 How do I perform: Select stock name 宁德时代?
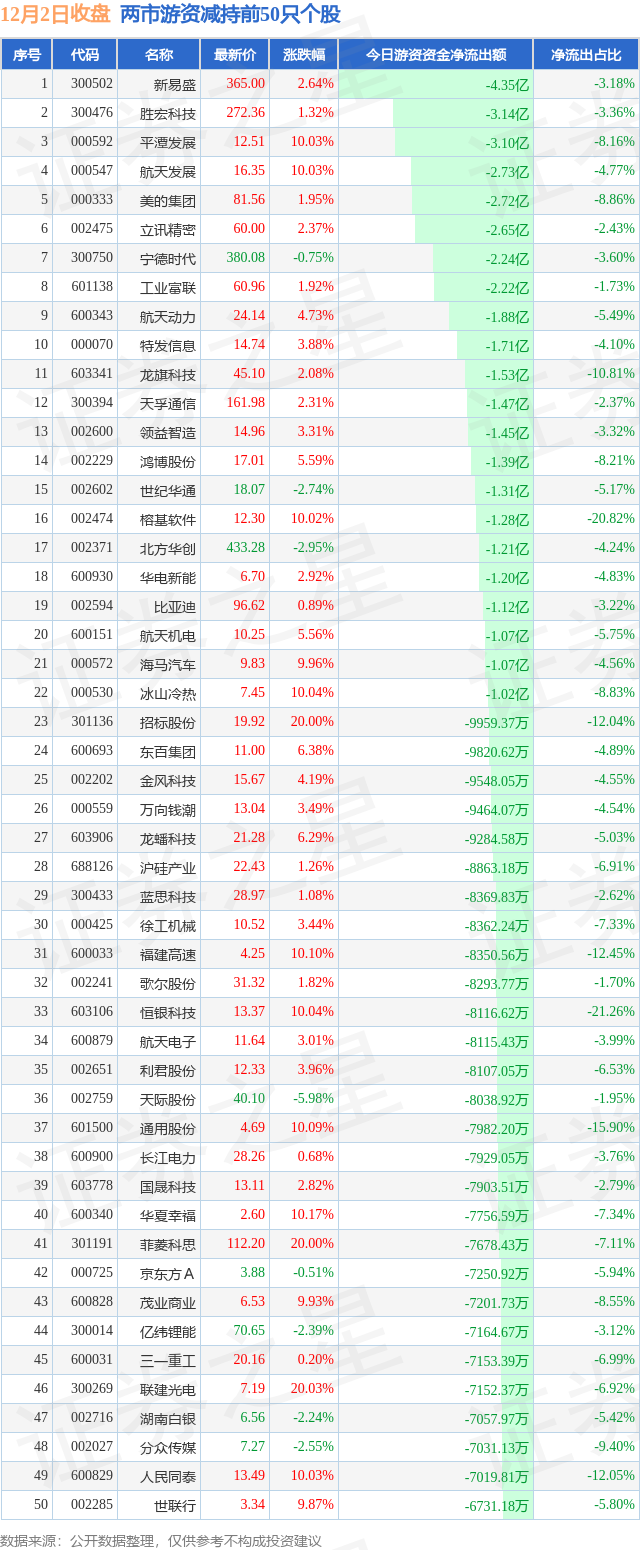pyautogui.click(x=168, y=258)
